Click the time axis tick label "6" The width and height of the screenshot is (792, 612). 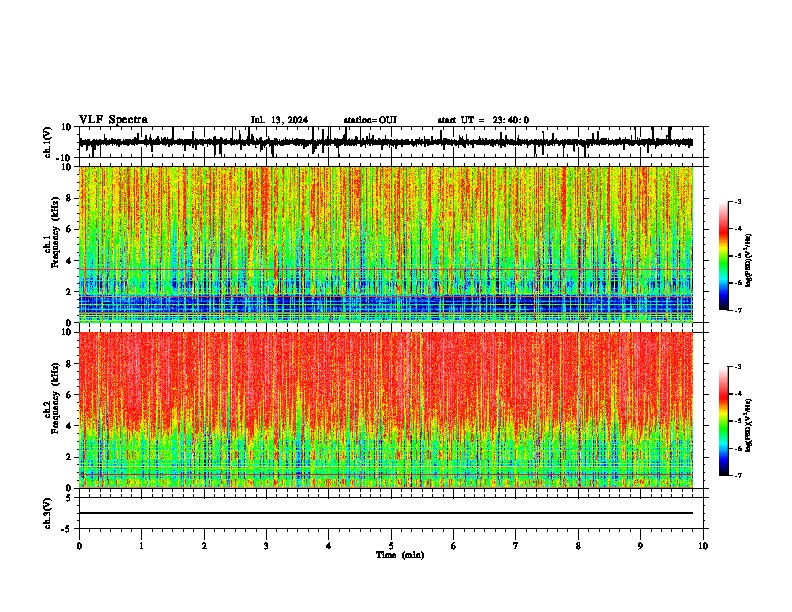454,546
